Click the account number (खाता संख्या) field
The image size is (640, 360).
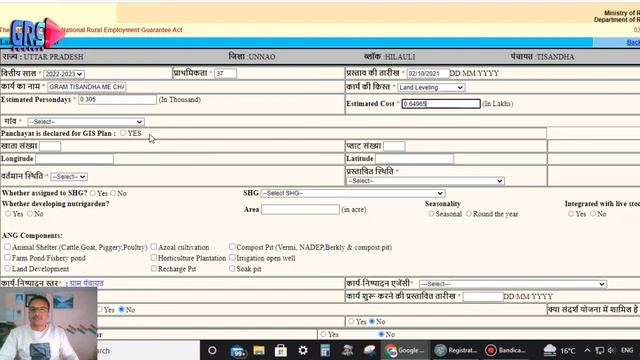50,146
